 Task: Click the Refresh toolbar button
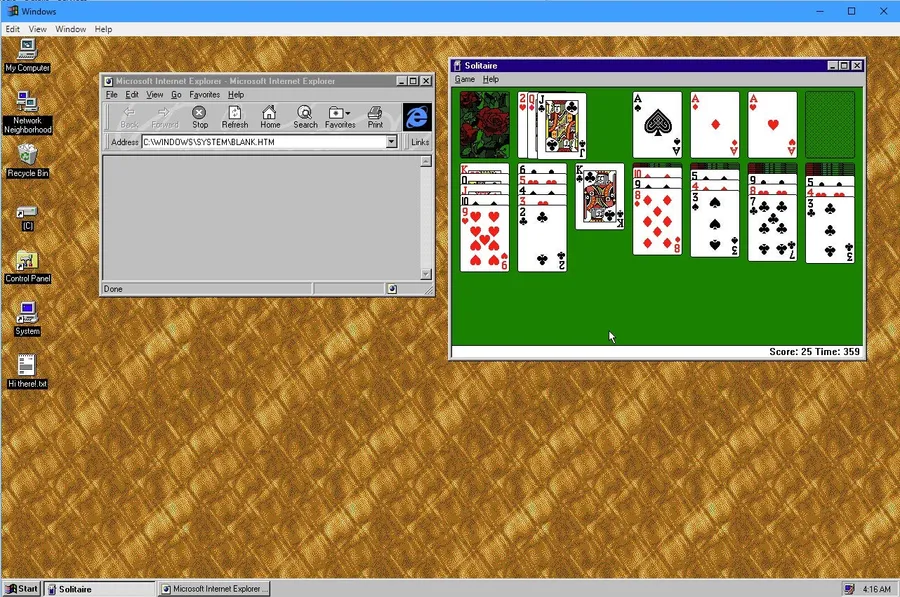(235, 117)
